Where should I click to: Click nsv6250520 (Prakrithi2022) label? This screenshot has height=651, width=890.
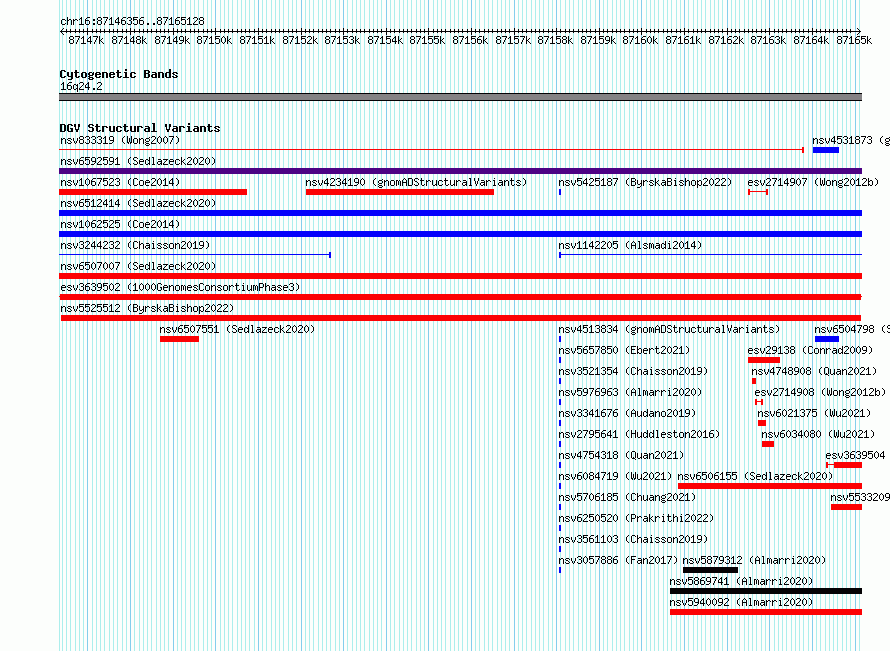tap(636, 518)
